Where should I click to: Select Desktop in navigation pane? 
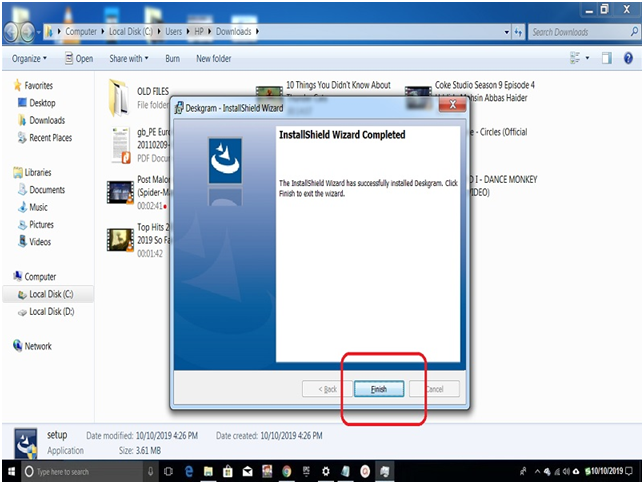37,103
